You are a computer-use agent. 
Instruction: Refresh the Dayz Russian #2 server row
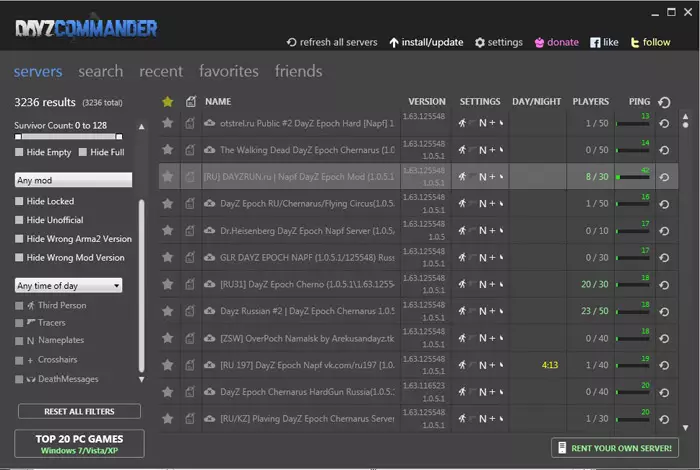(664, 312)
